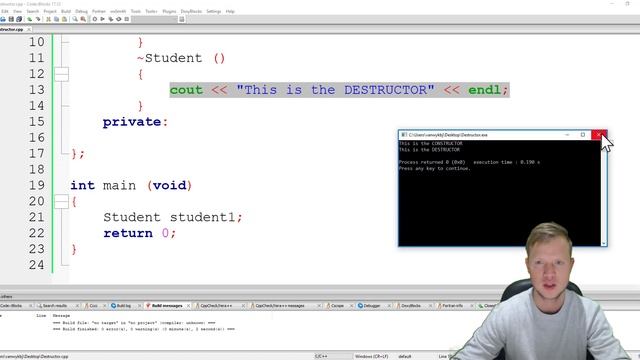Close the Debugger log tab

(389, 306)
